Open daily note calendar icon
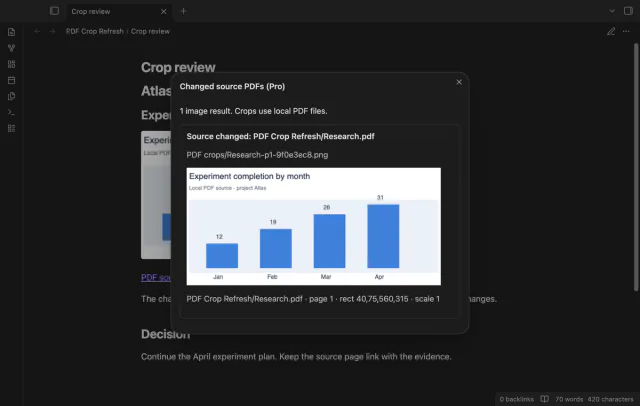The image size is (640, 406). (11, 80)
